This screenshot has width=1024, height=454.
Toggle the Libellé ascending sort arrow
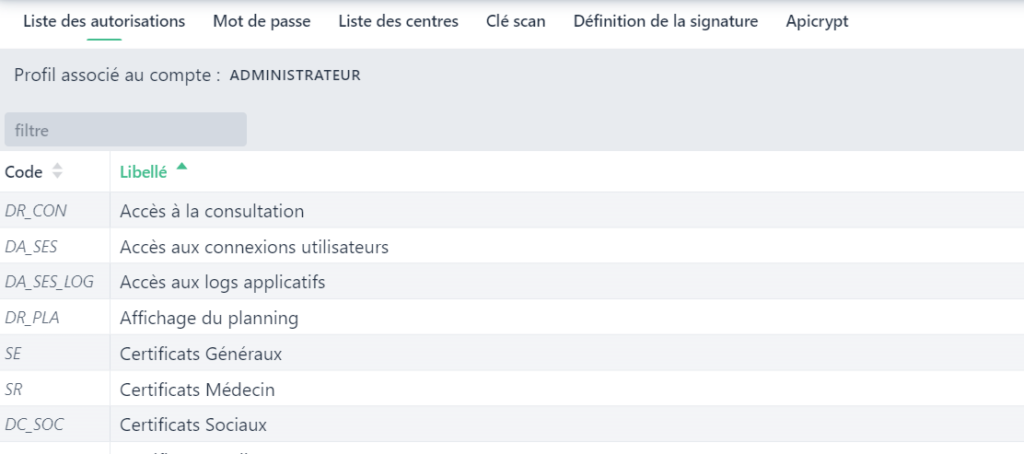(x=181, y=168)
